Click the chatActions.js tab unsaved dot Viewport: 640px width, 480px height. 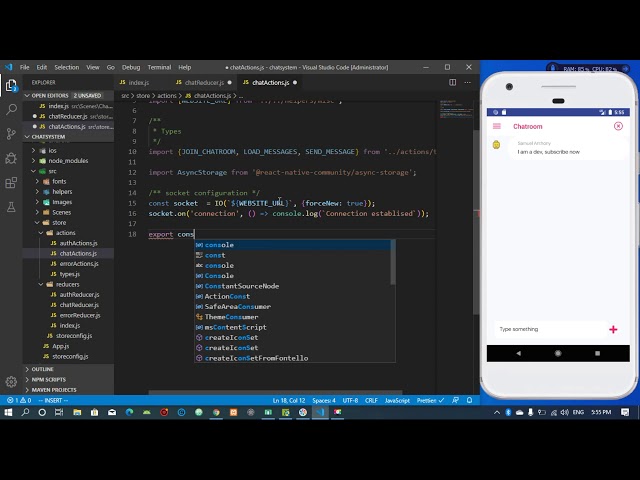coord(295,82)
